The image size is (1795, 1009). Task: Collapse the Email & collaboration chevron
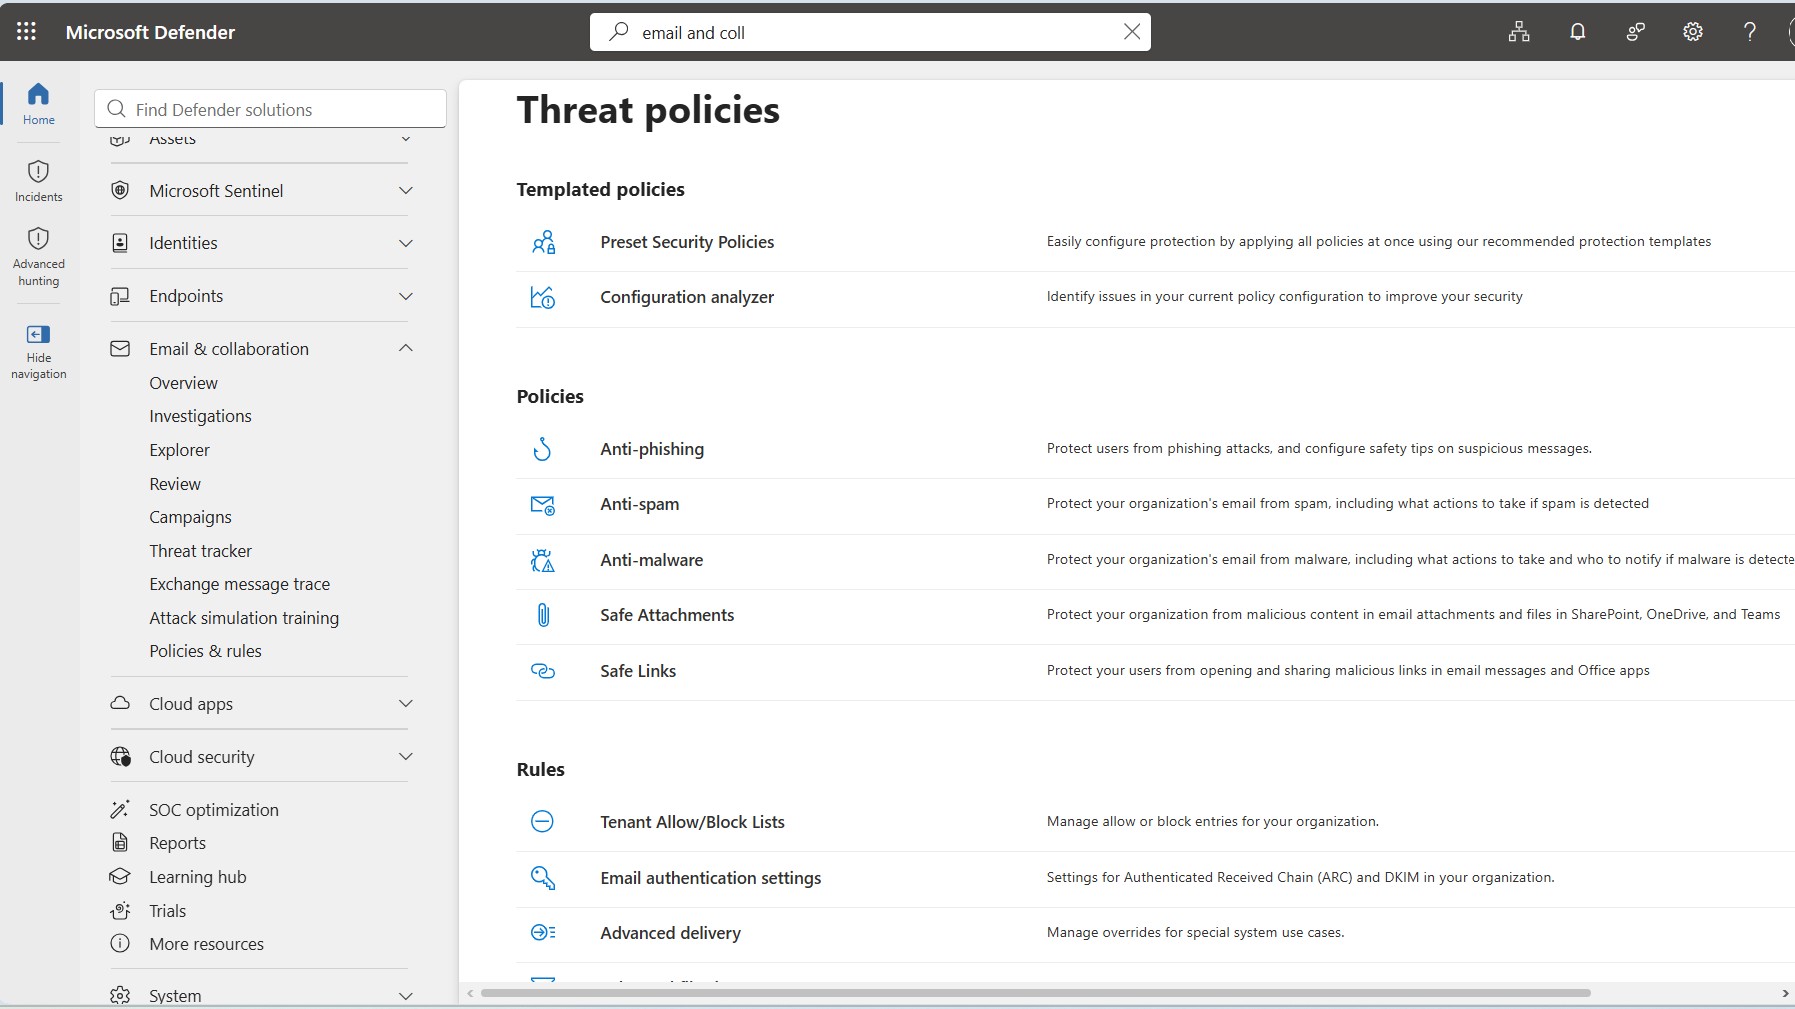coord(406,348)
